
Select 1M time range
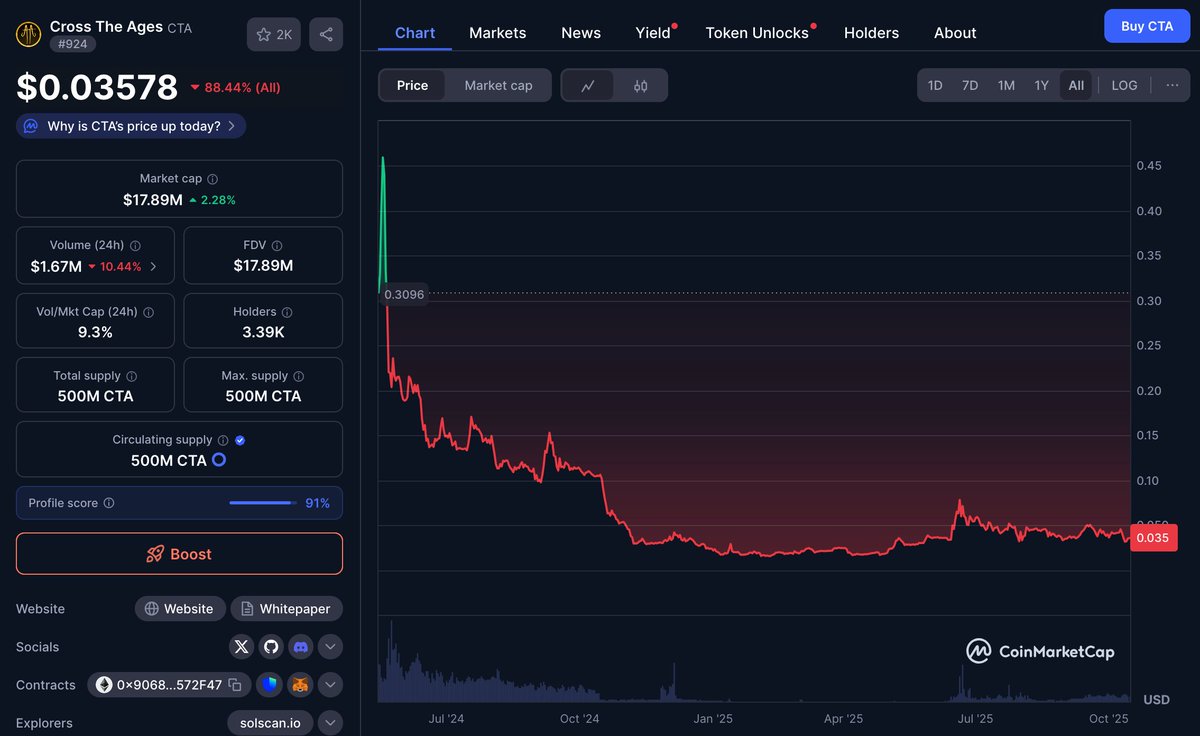(1006, 85)
